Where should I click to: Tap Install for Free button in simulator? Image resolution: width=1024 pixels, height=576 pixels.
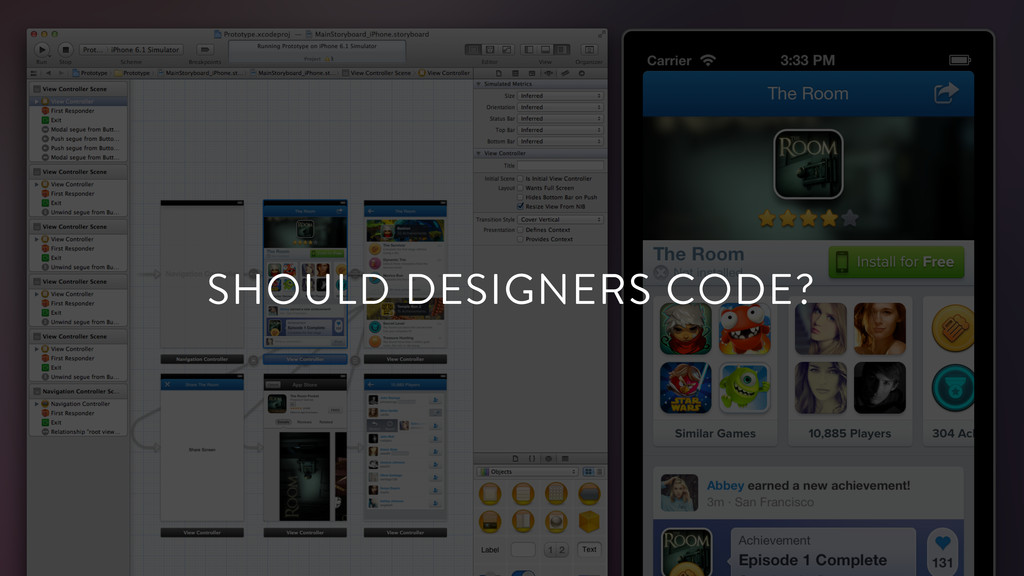[x=896, y=262]
